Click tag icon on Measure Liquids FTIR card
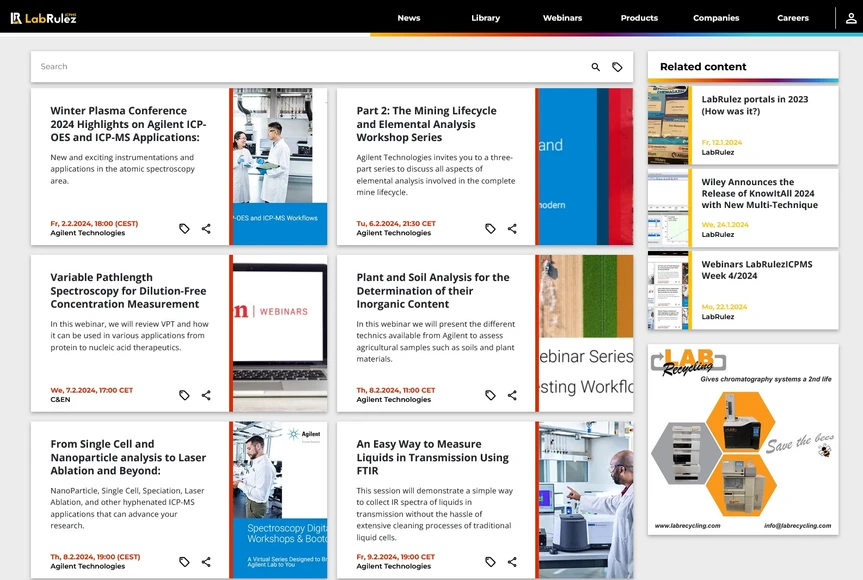 (490, 562)
